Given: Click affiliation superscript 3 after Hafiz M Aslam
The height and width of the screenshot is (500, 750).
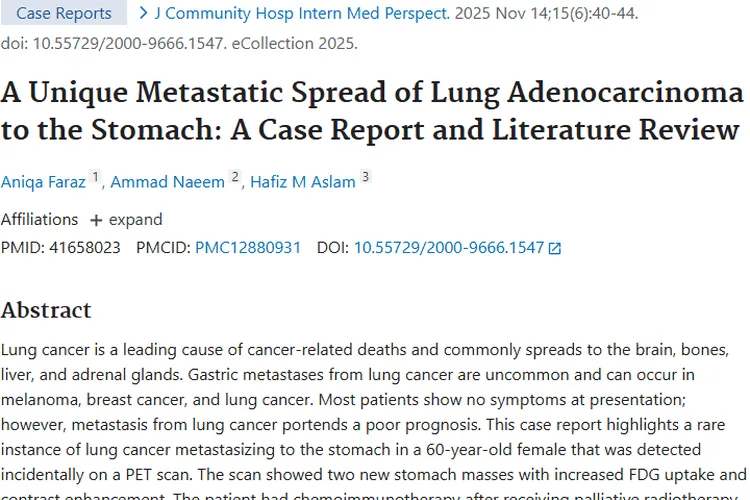Looking at the screenshot, I should [365, 177].
